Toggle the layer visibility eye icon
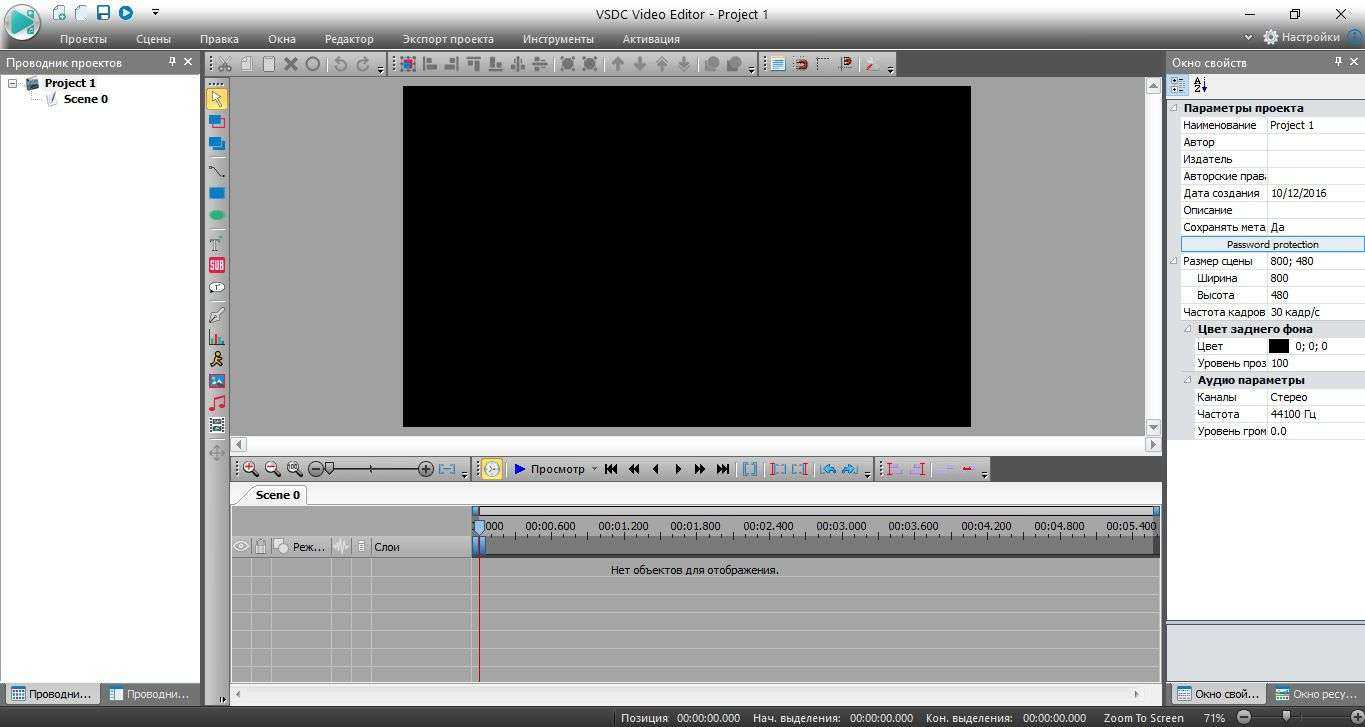 (x=241, y=547)
